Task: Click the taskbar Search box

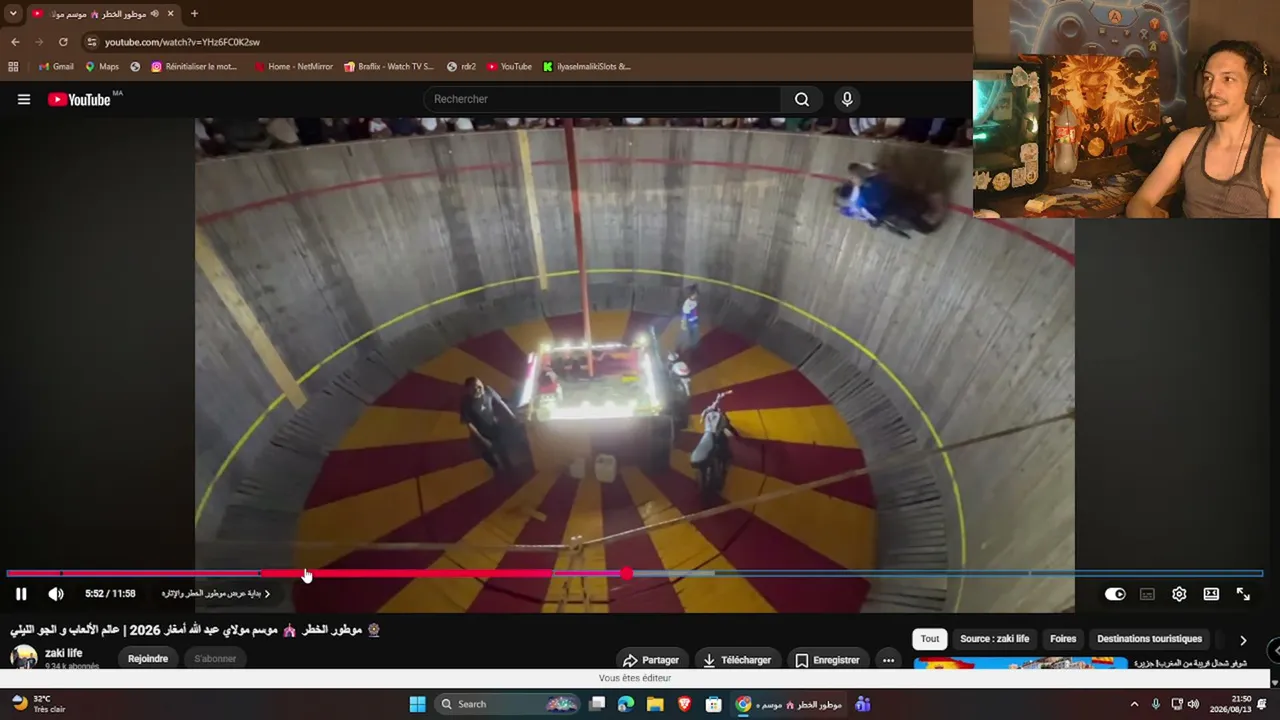Action: click(506, 704)
